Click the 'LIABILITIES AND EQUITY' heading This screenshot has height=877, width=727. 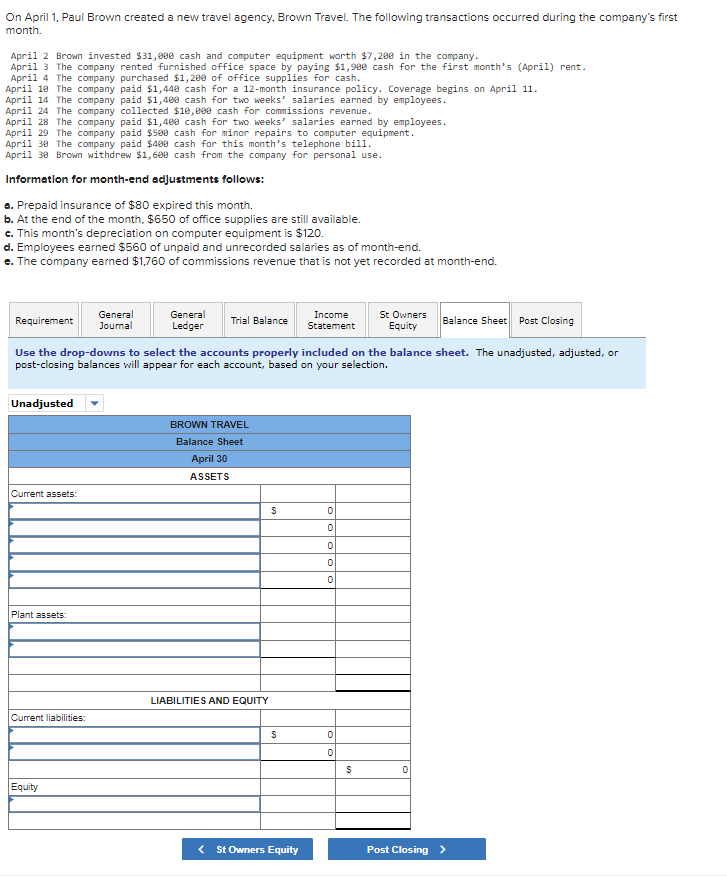point(209,700)
